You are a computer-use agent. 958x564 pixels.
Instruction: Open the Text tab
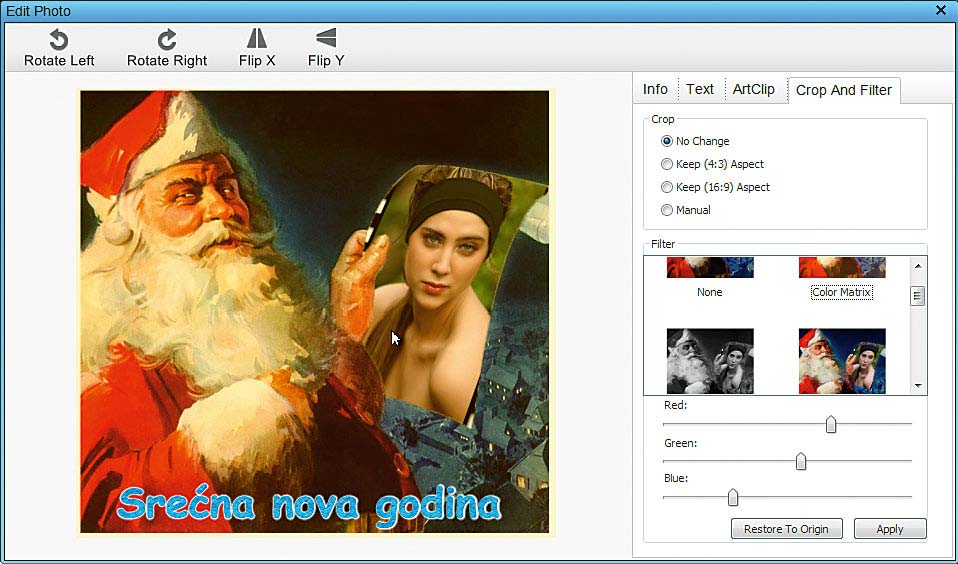click(x=700, y=89)
